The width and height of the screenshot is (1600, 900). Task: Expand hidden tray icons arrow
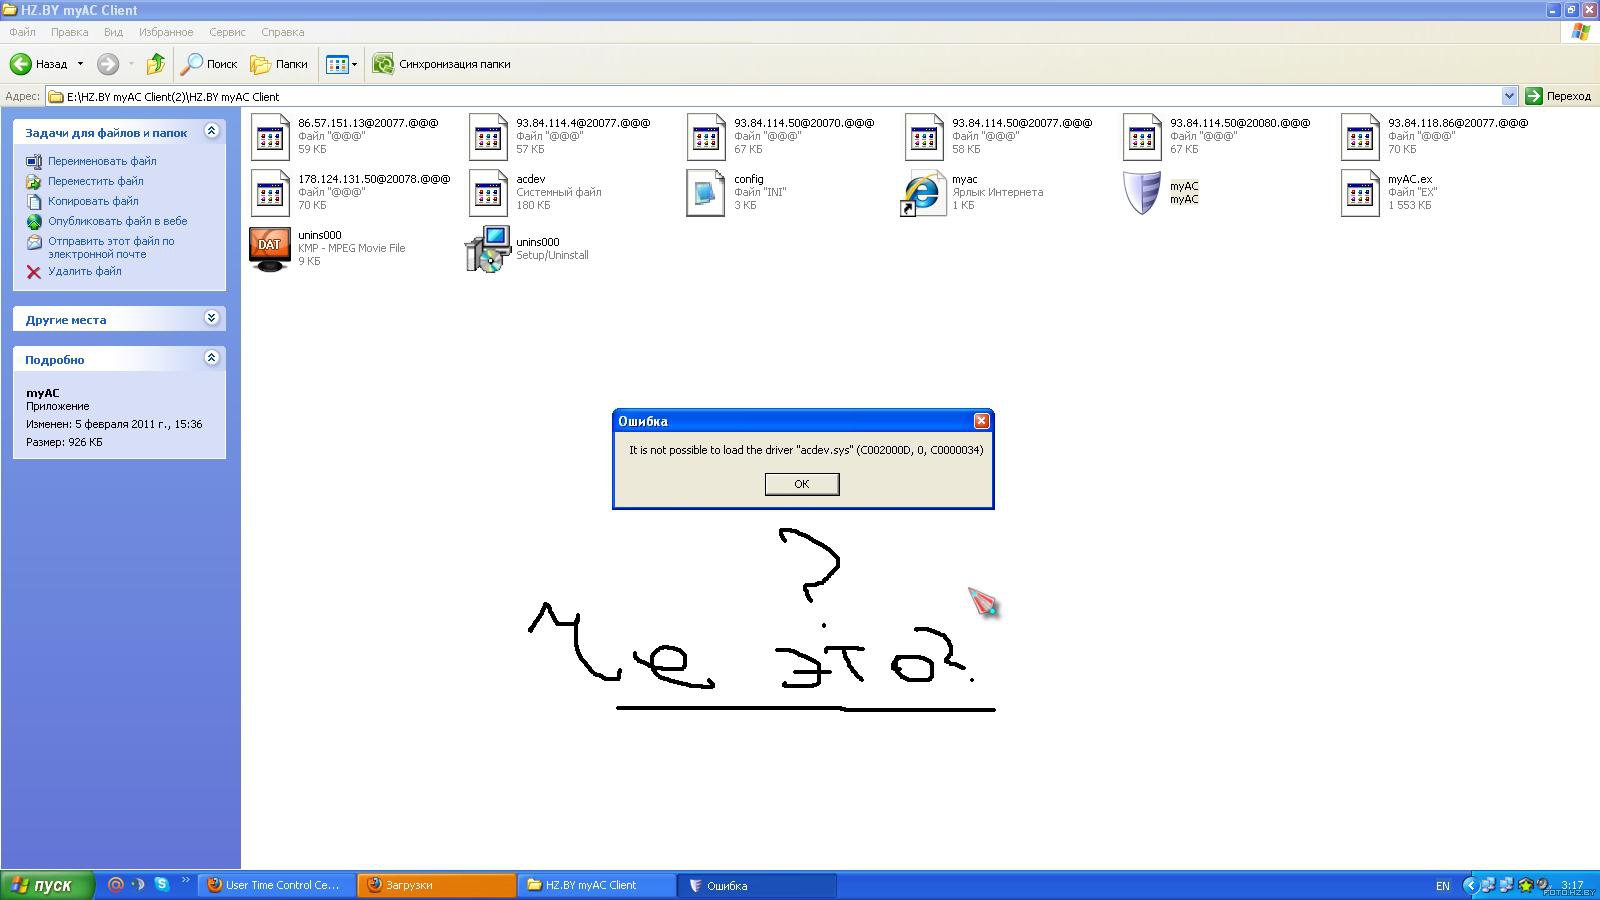(1470, 885)
